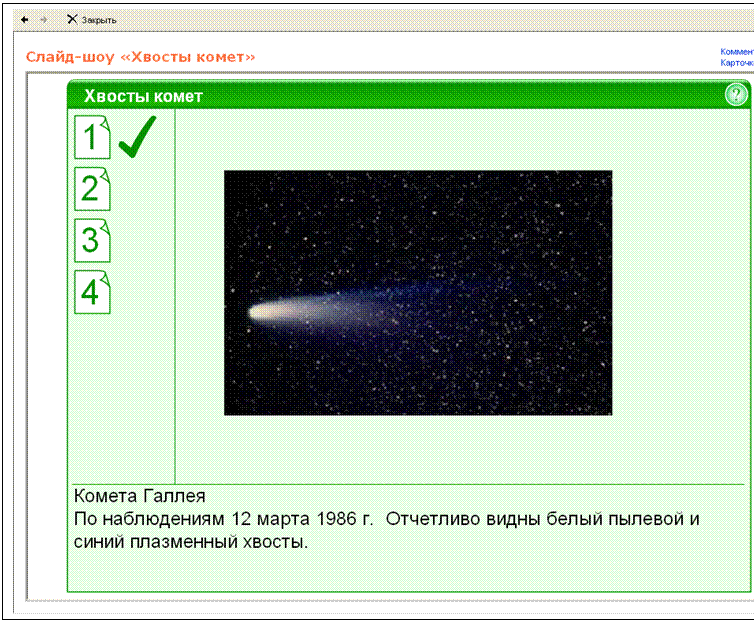754x622 pixels.
Task: Open slide 3 page icon
Action: (x=92, y=241)
